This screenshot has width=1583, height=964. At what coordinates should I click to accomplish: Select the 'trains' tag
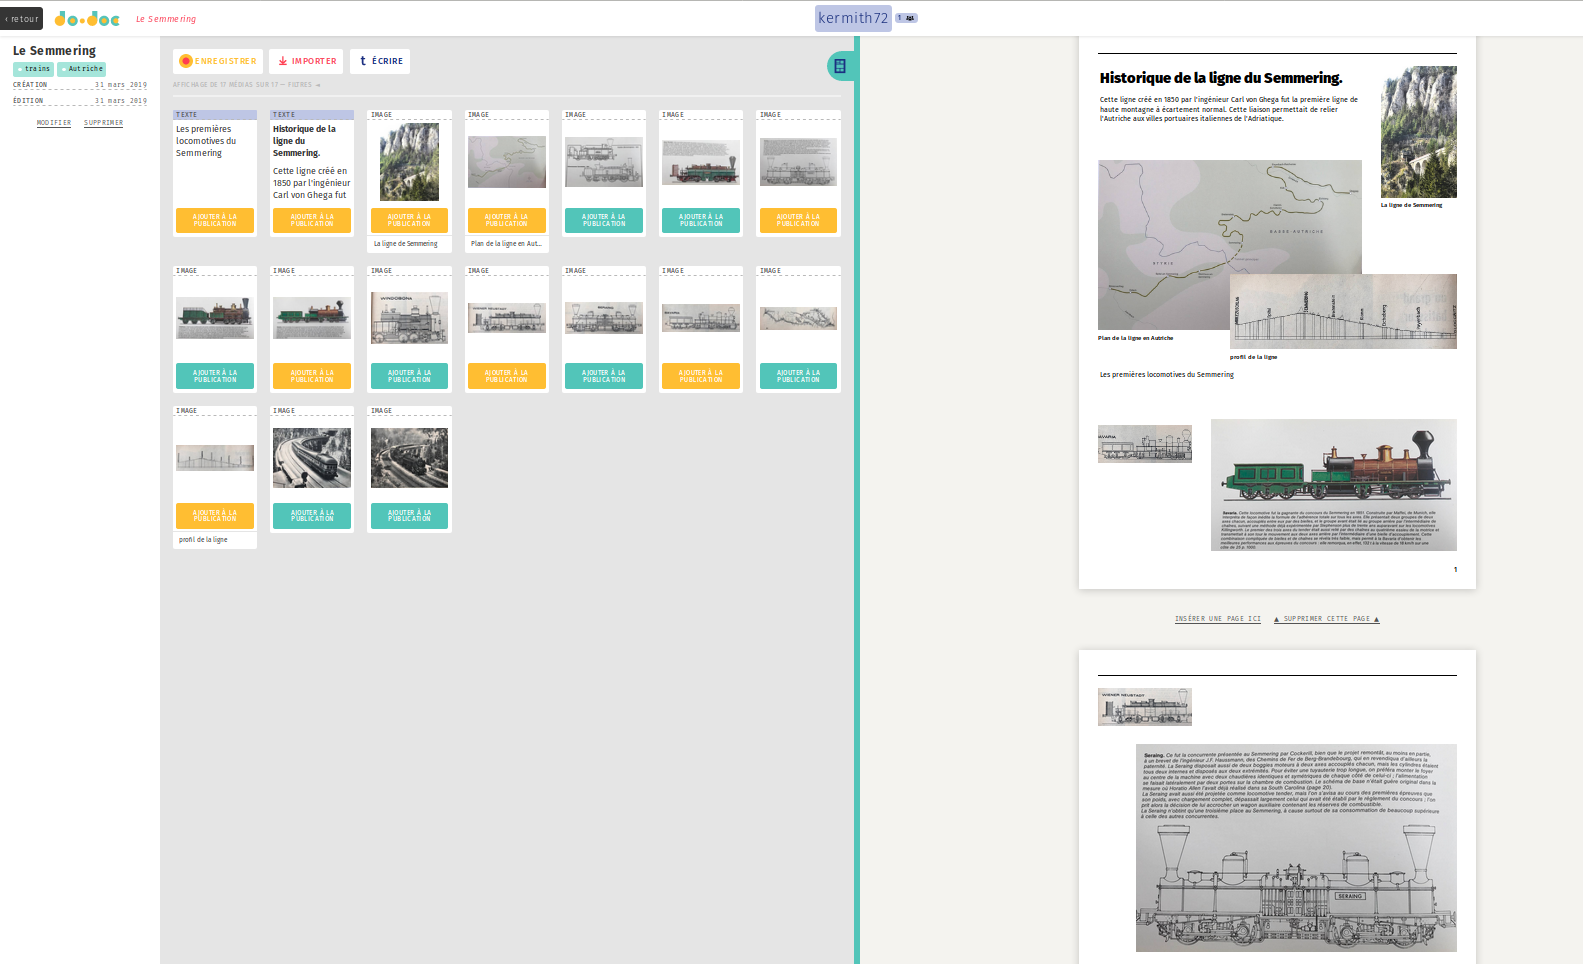point(34,69)
